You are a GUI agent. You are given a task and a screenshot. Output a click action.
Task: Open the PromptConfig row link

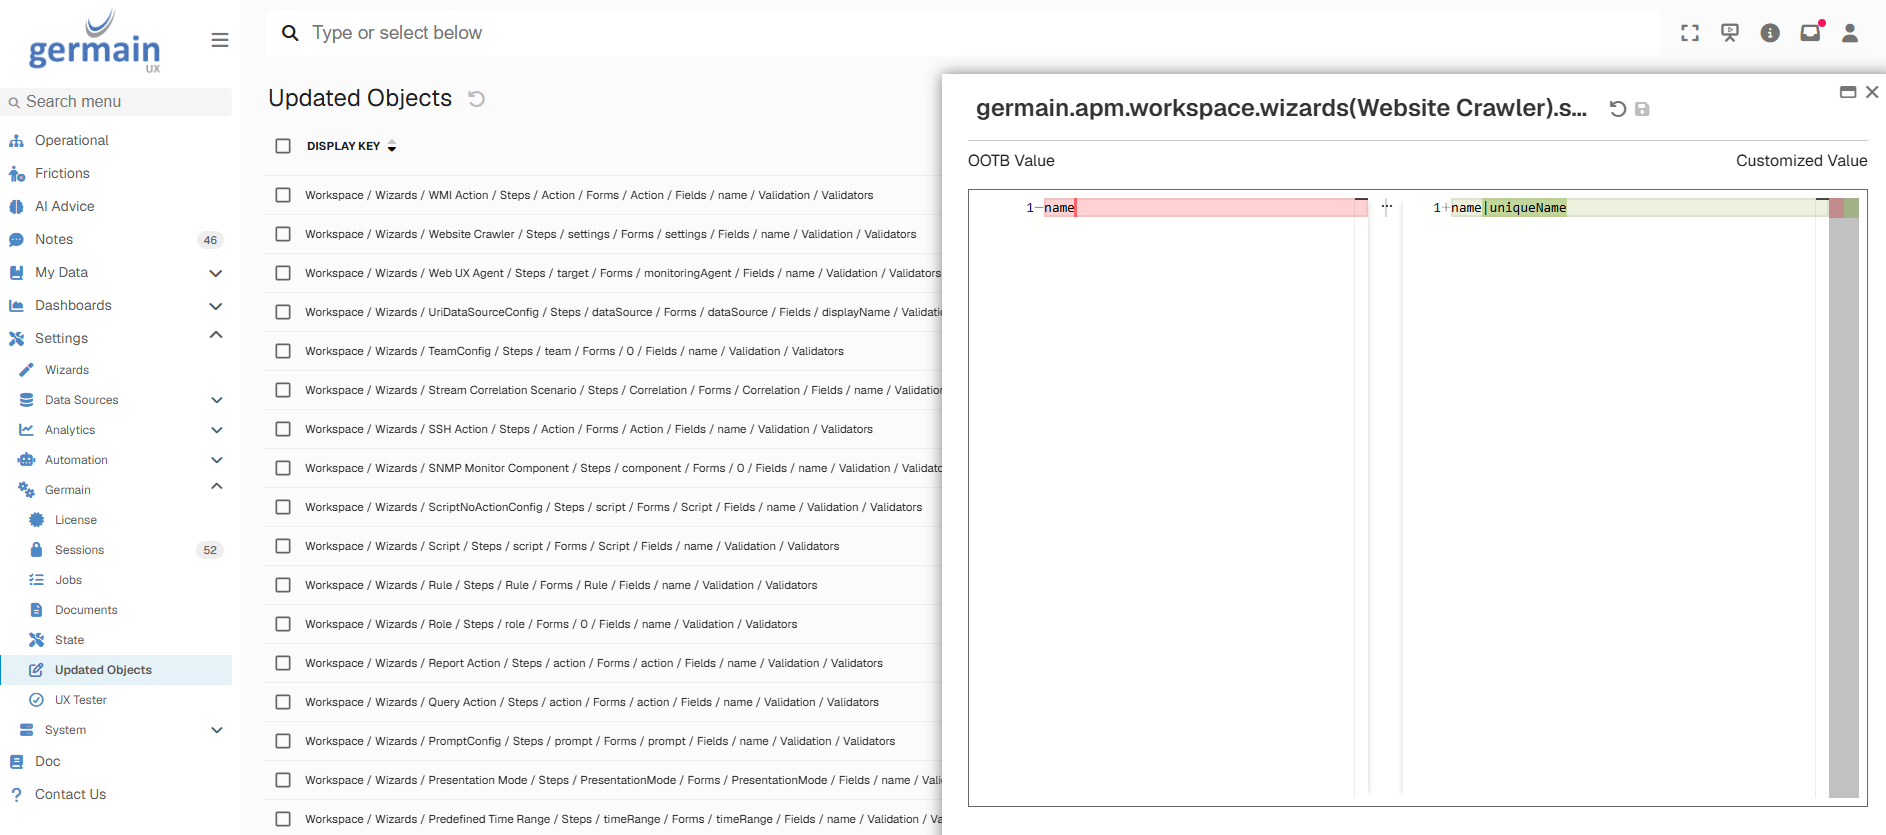coord(600,741)
